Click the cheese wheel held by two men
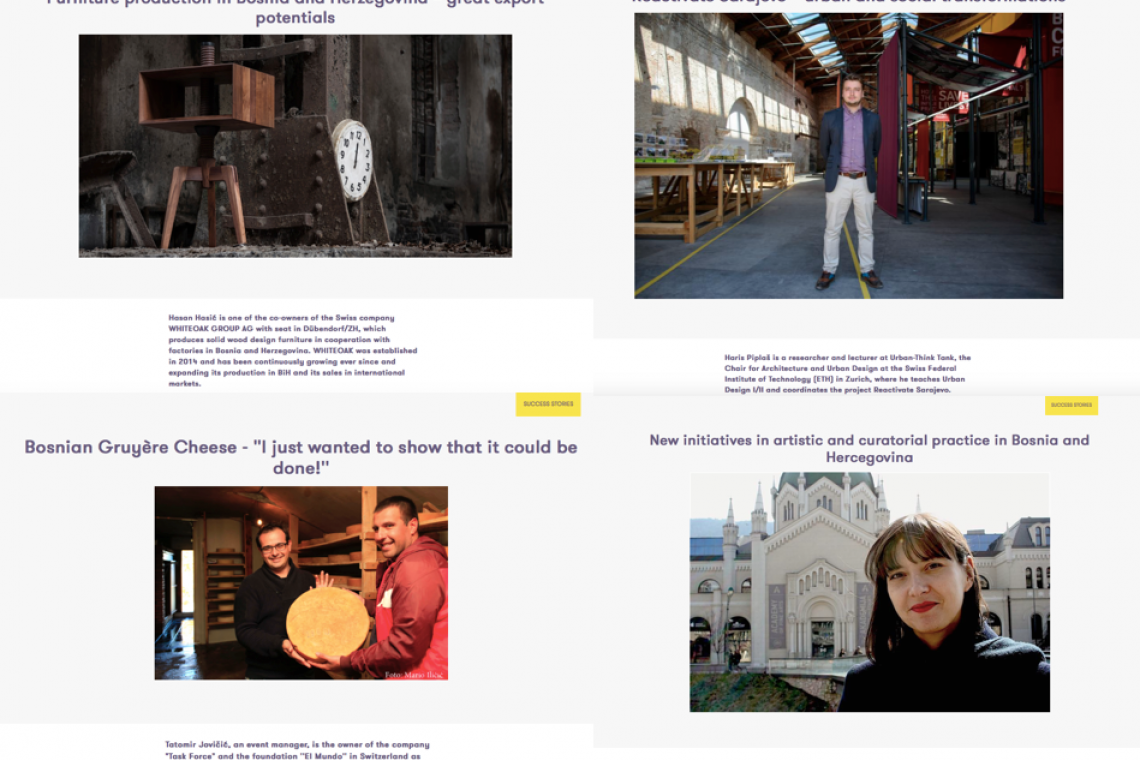This screenshot has width=1140, height=760. pyautogui.click(x=327, y=623)
